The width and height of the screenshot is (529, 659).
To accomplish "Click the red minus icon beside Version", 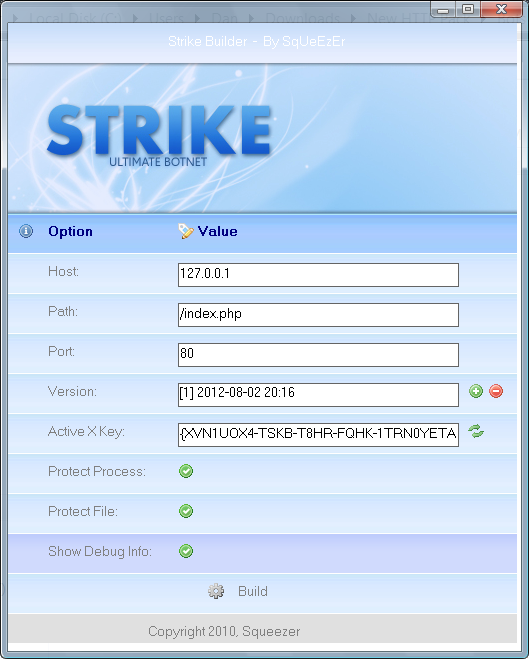I will click(x=496, y=391).
